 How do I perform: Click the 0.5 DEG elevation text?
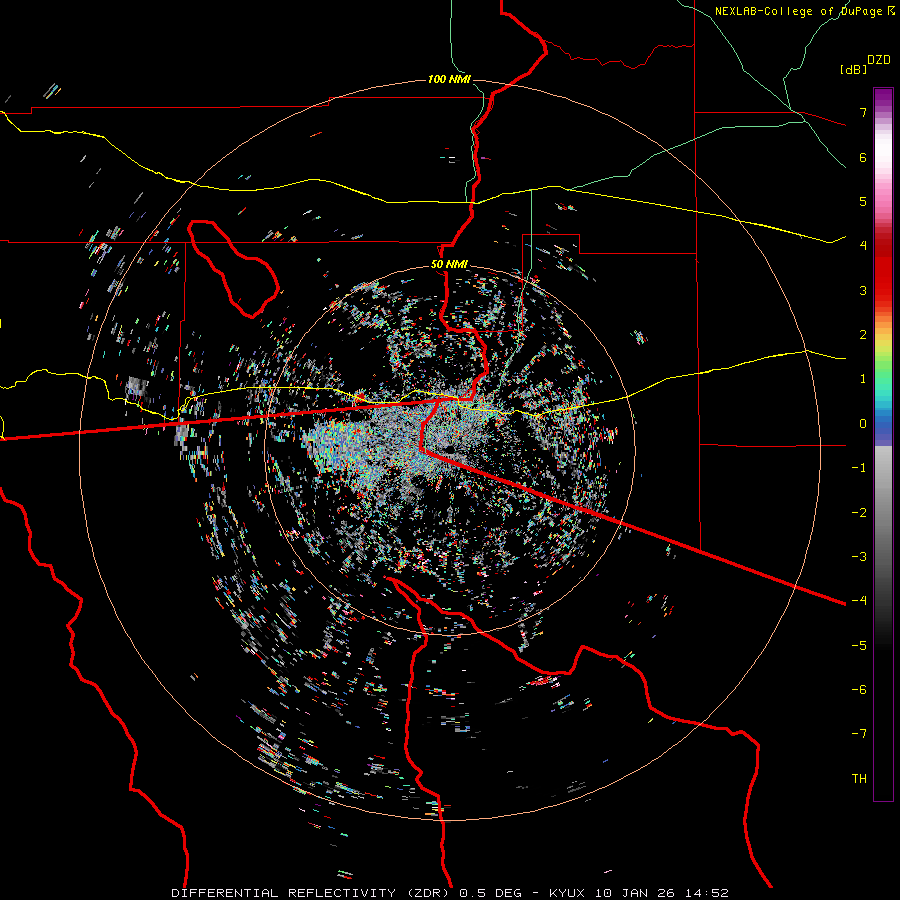point(490,893)
